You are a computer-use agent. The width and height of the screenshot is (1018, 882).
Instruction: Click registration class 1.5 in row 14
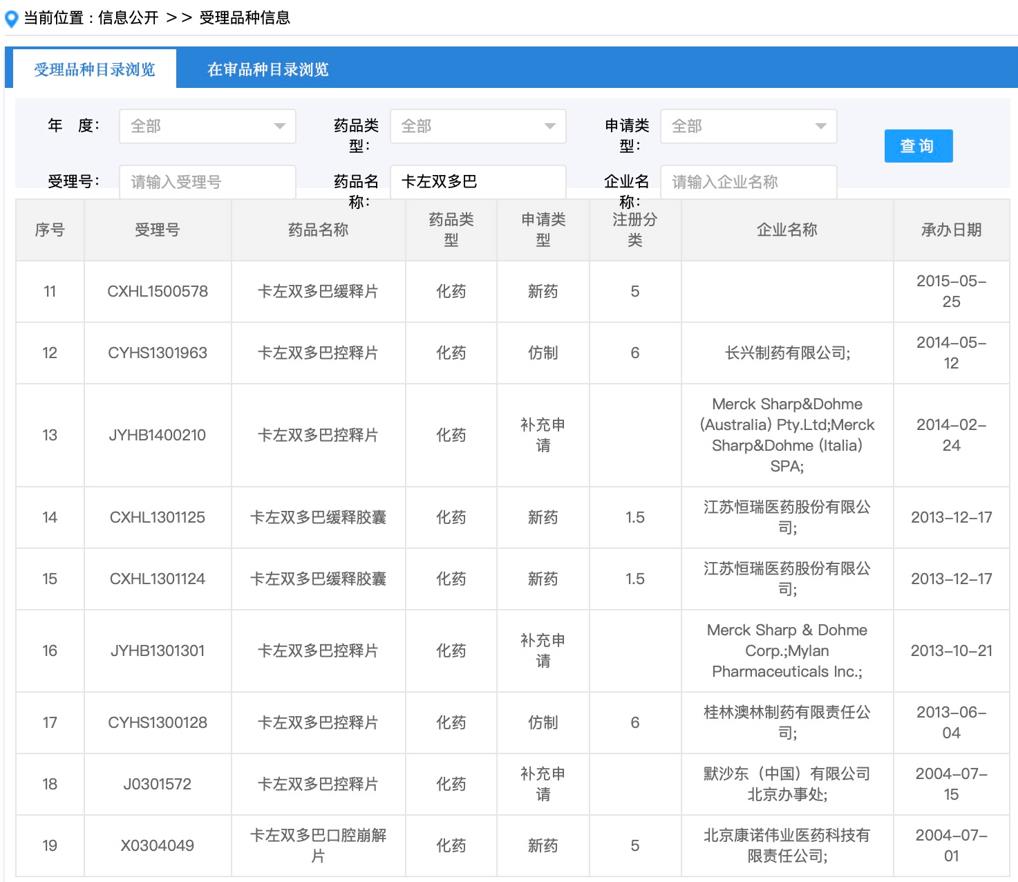[x=635, y=517]
